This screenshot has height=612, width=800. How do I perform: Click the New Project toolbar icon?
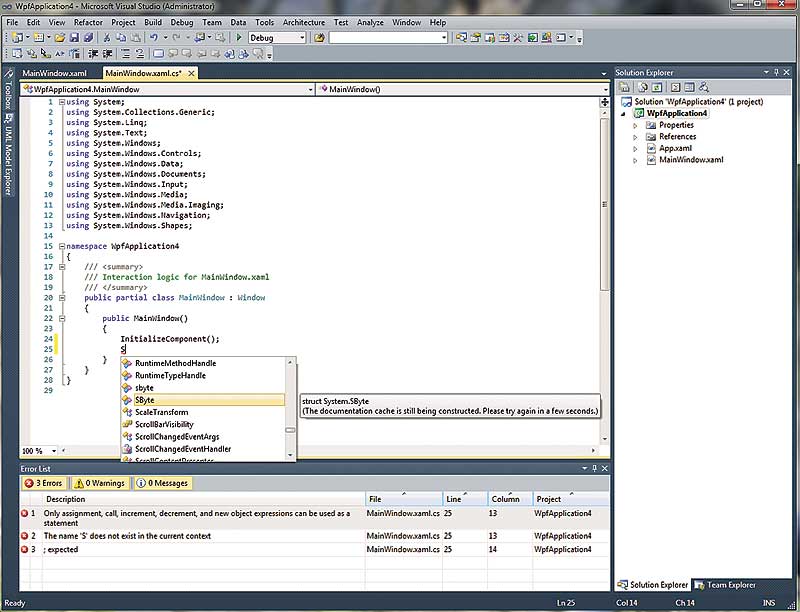tap(17, 38)
